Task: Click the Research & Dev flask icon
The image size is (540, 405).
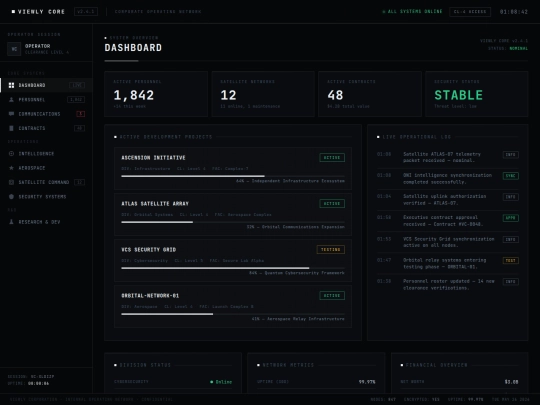Action: click(11, 222)
